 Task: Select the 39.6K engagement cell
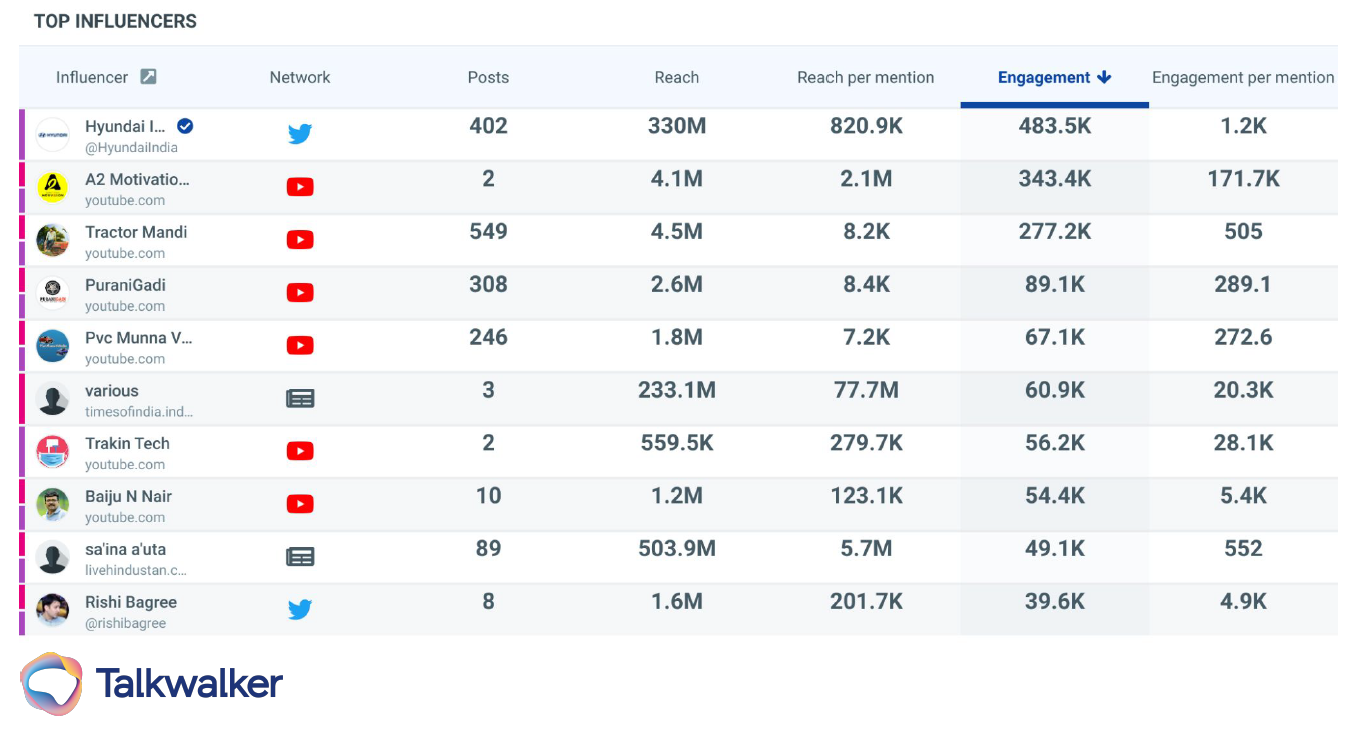point(1054,601)
